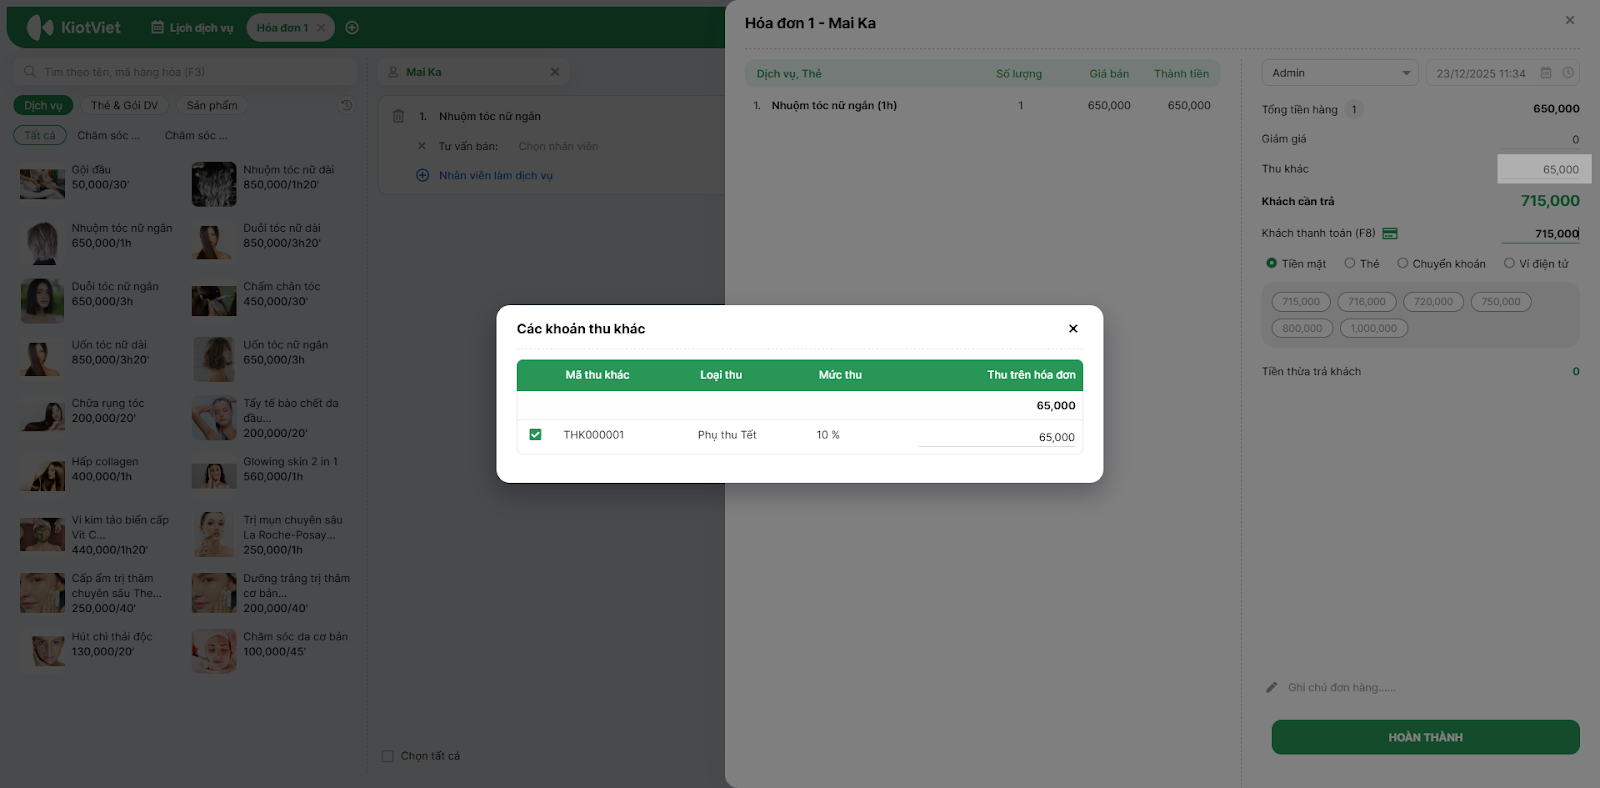Screen dimensions: 1600x788
Task: Click the Tiền thừa trả khách label
Action: pyautogui.click(x=1311, y=372)
